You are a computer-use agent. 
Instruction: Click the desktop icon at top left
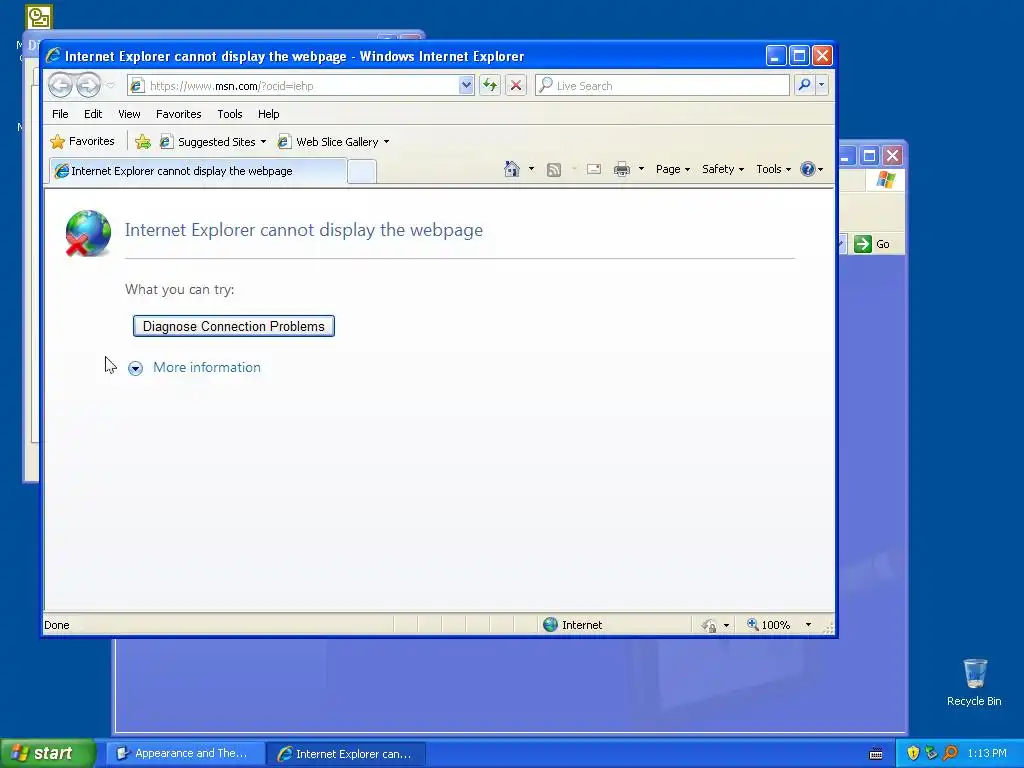click(39, 17)
